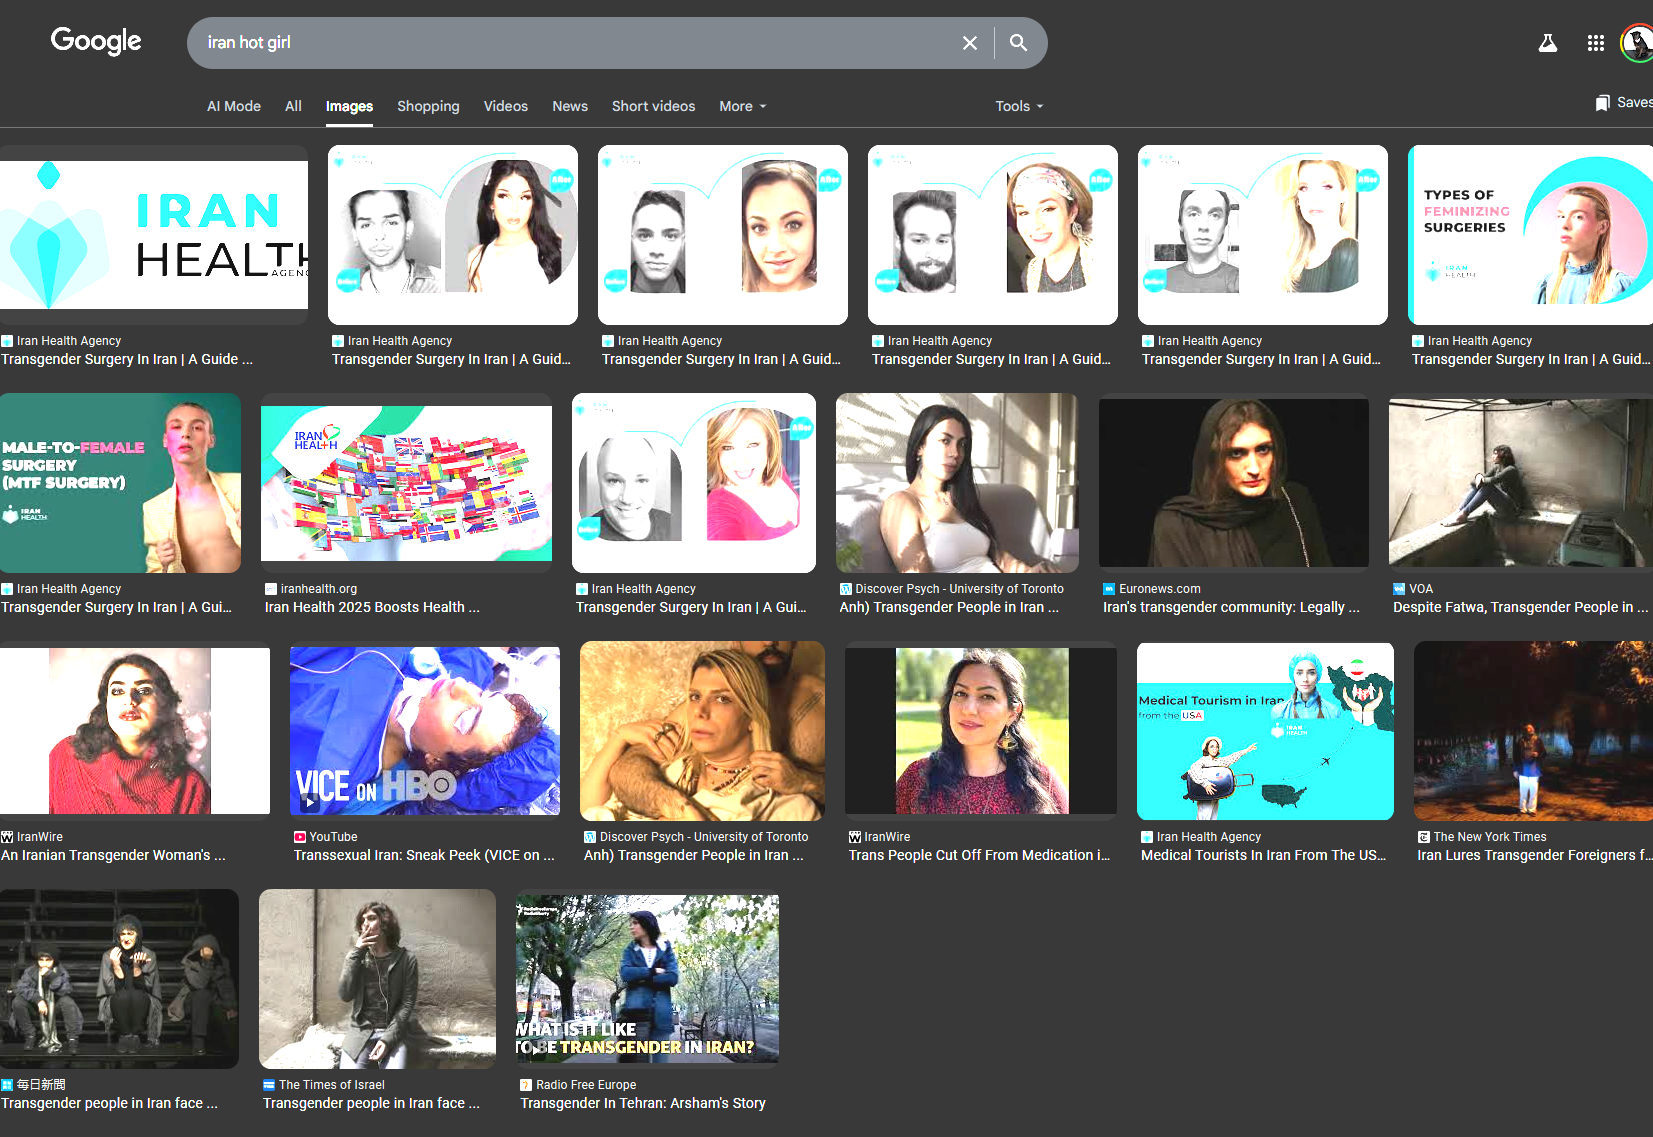Expand the More dropdown
Screen dimensions: 1653x1137
coord(743,106)
